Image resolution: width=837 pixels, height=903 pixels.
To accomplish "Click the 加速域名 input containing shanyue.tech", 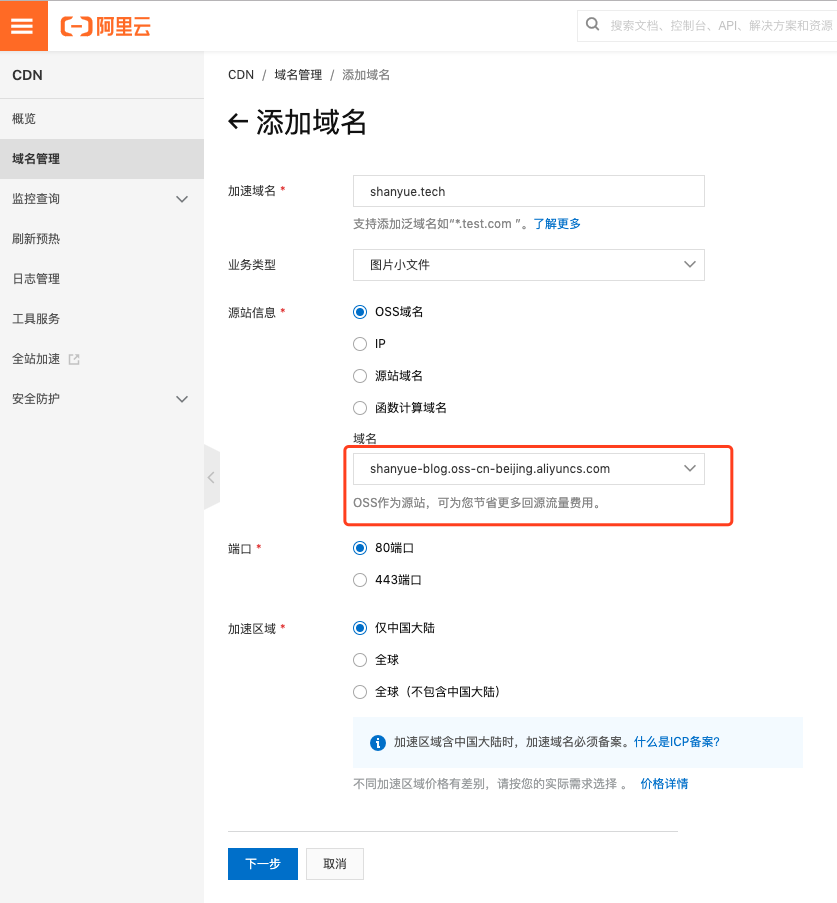I will click(528, 190).
